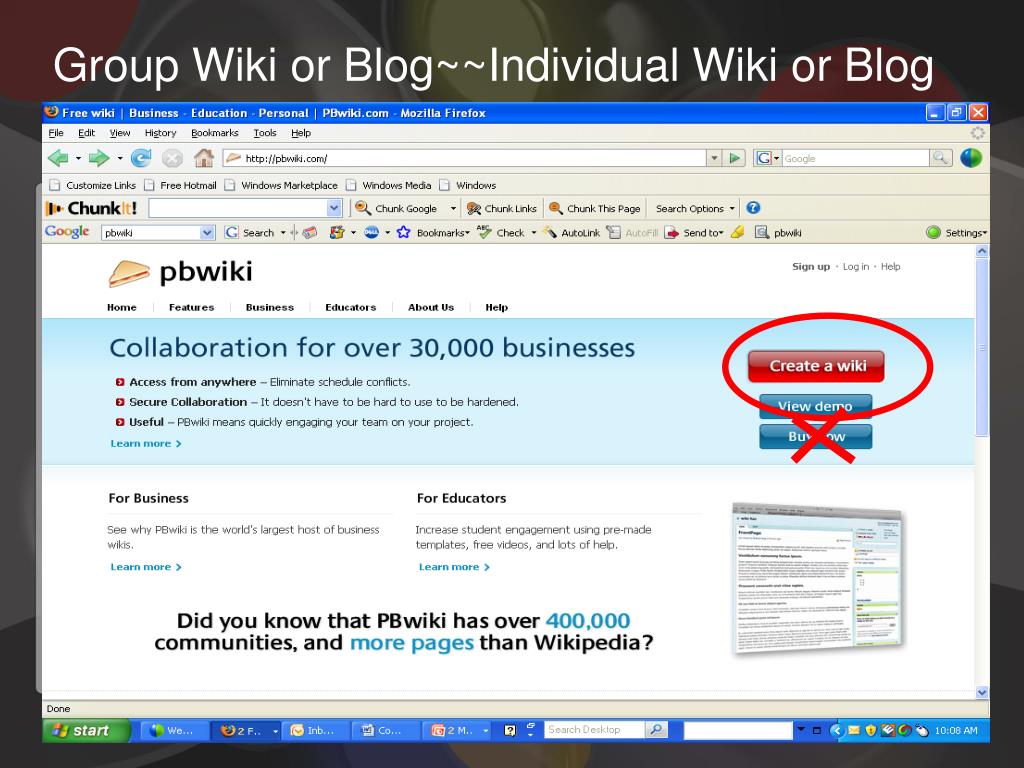Go back with the green Back arrow
The height and width of the screenshot is (768, 1024).
[x=59, y=158]
